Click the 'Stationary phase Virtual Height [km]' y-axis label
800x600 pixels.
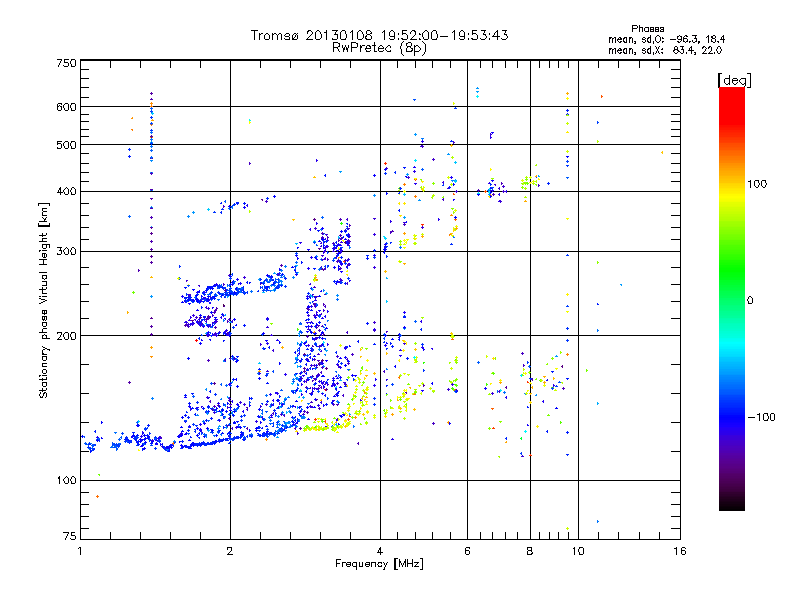(x=43, y=300)
